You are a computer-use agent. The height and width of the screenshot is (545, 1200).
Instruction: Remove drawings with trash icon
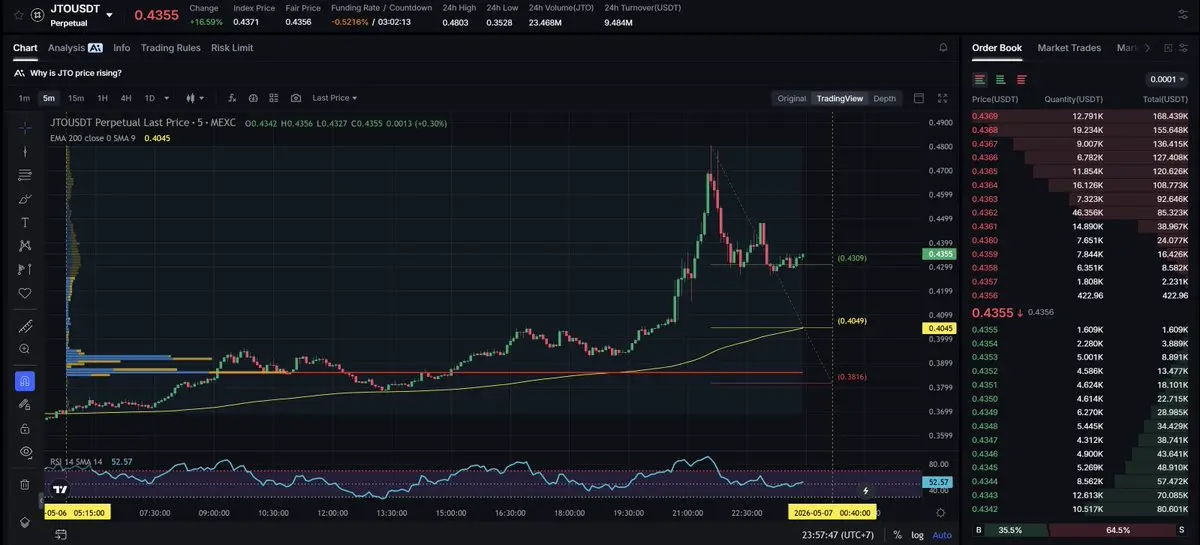click(x=25, y=484)
